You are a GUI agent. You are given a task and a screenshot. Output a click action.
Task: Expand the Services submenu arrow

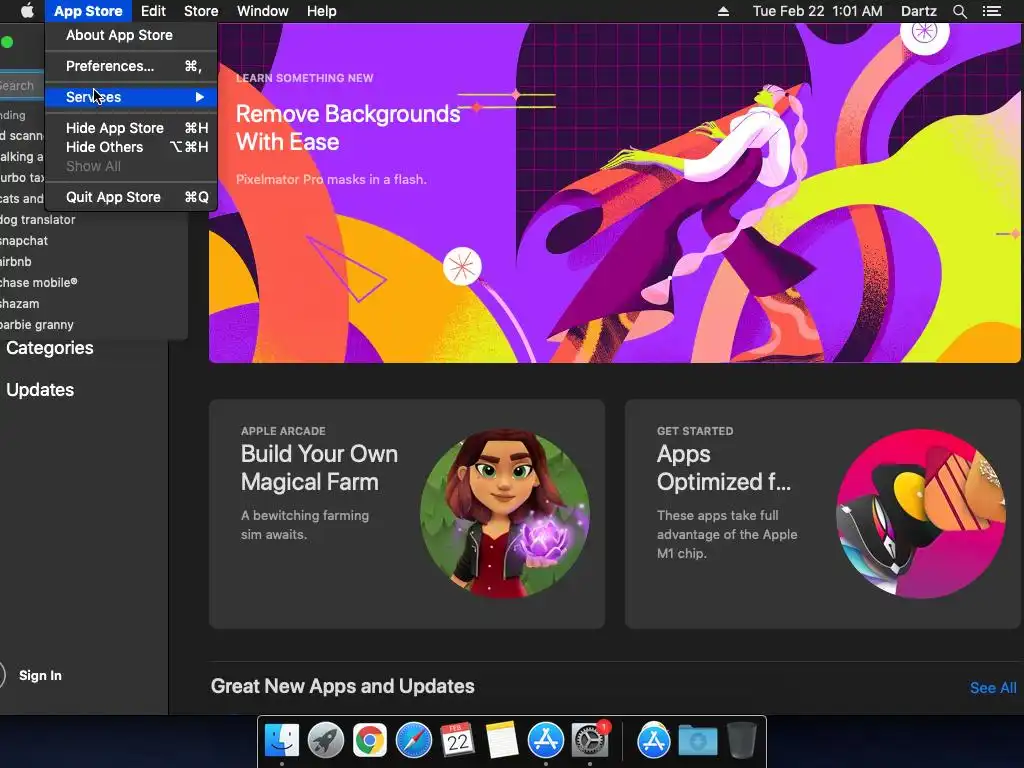(200, 97)
